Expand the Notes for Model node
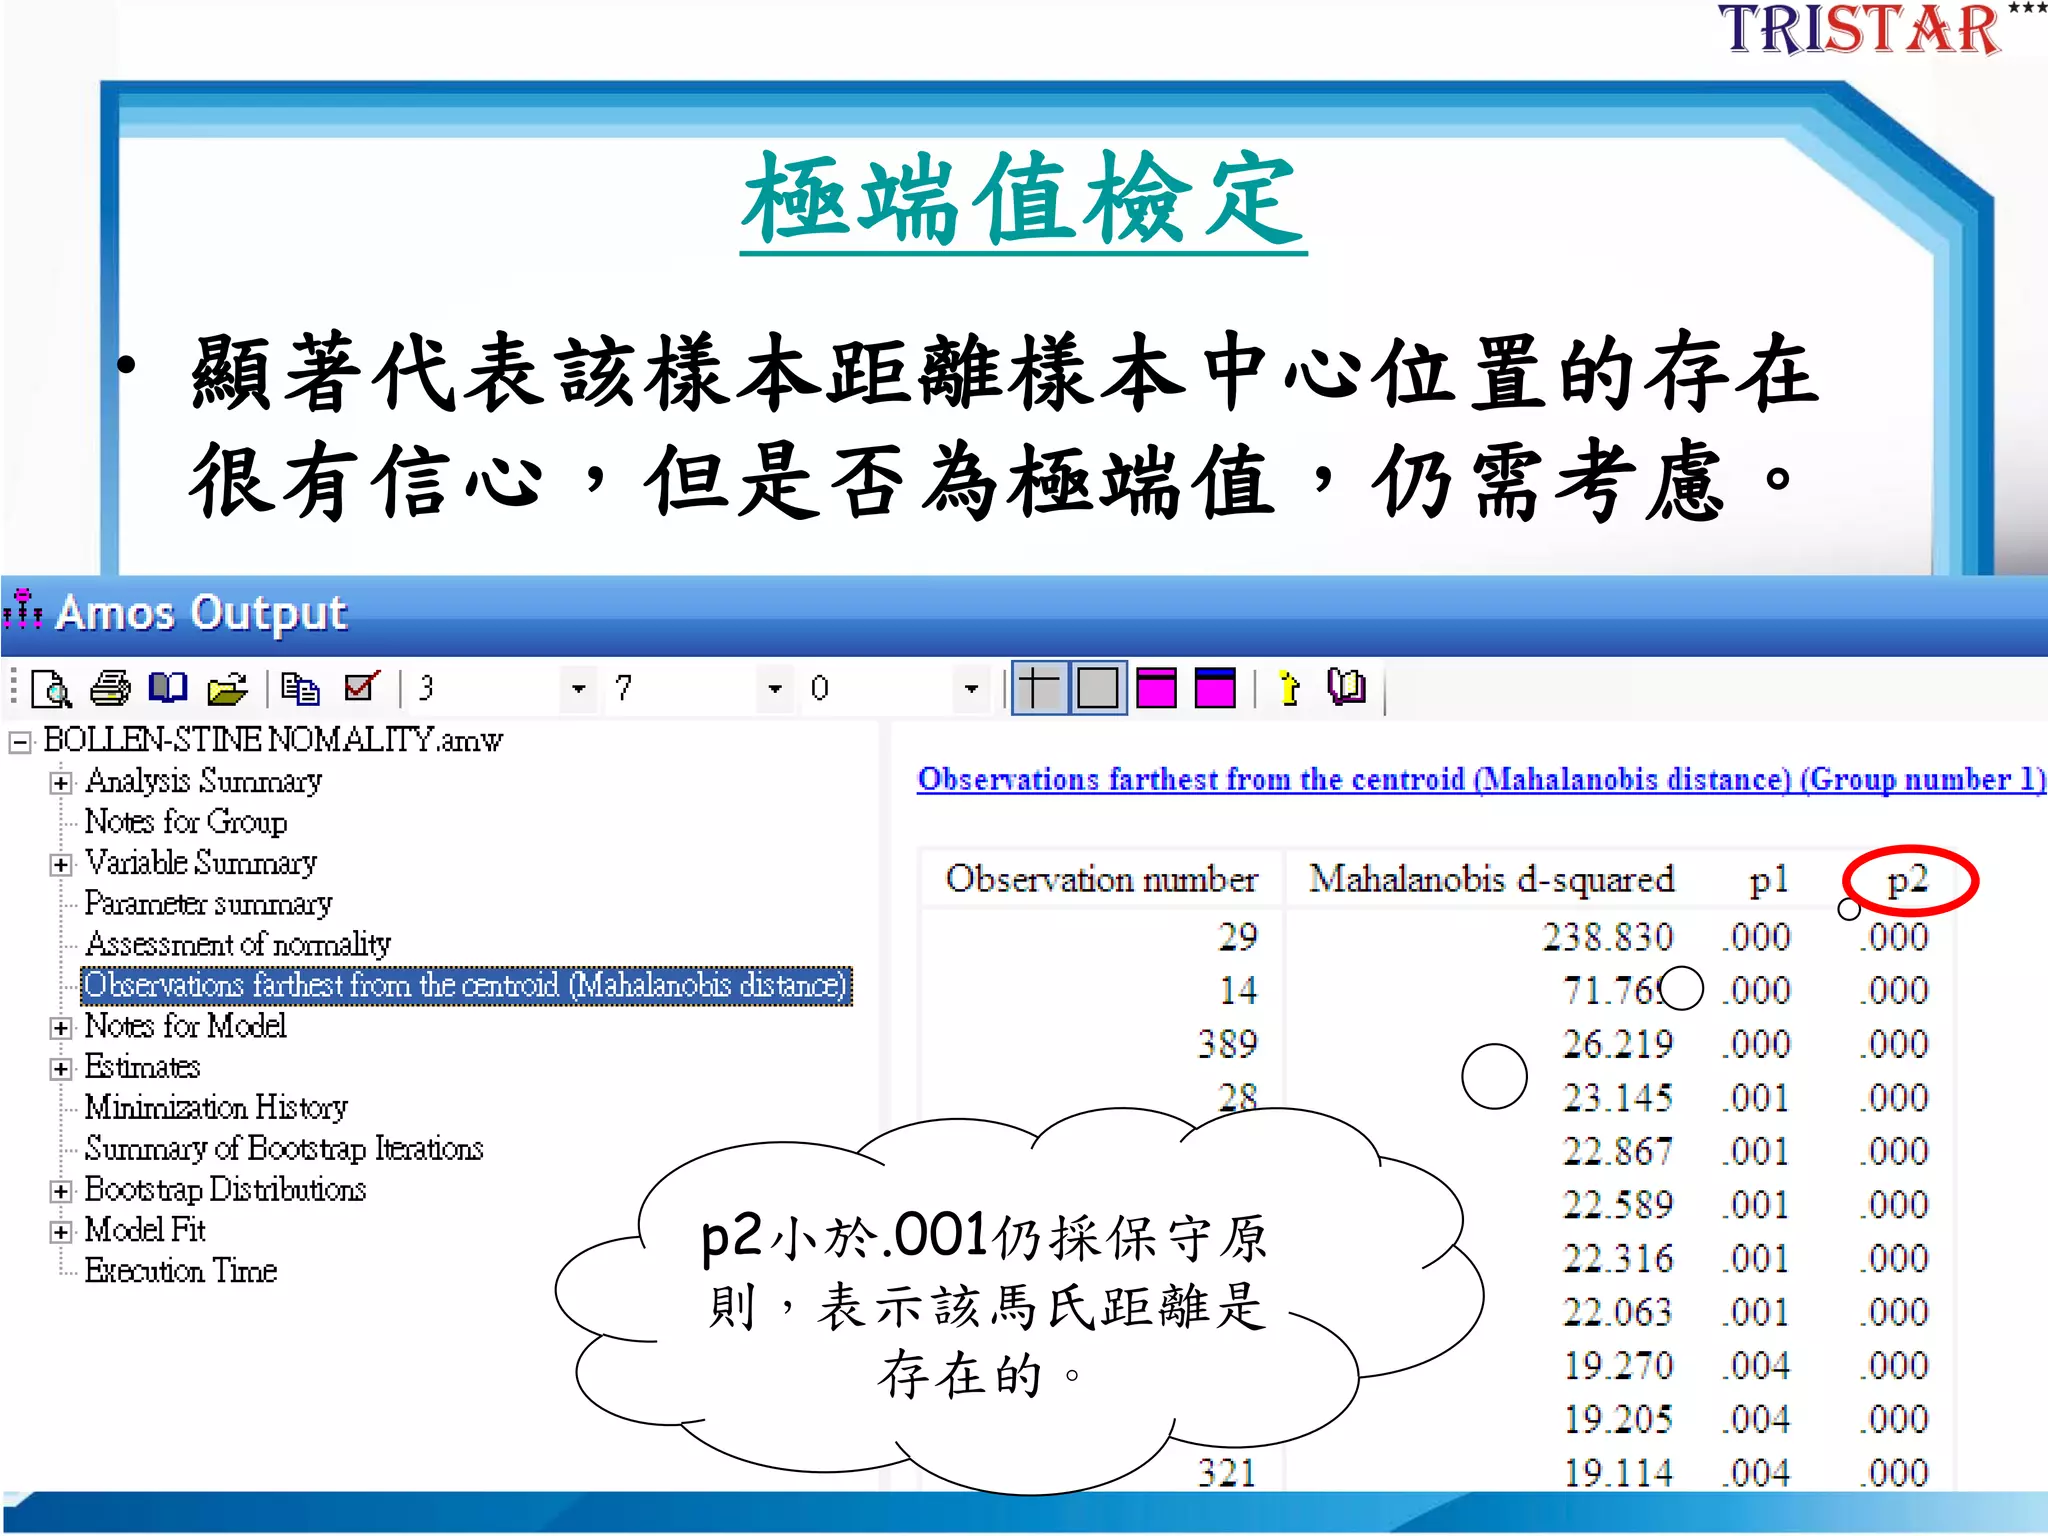The width and height of the screenshot is (2048, 1536). click(x=61, y=1028)
